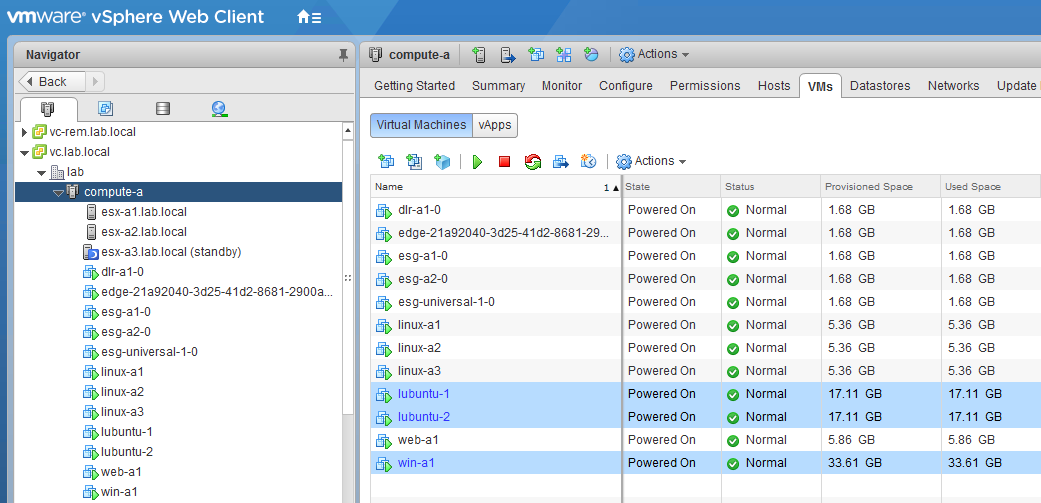Click the green Power On play icon
1041x503 pixels.
coord(478,161)
